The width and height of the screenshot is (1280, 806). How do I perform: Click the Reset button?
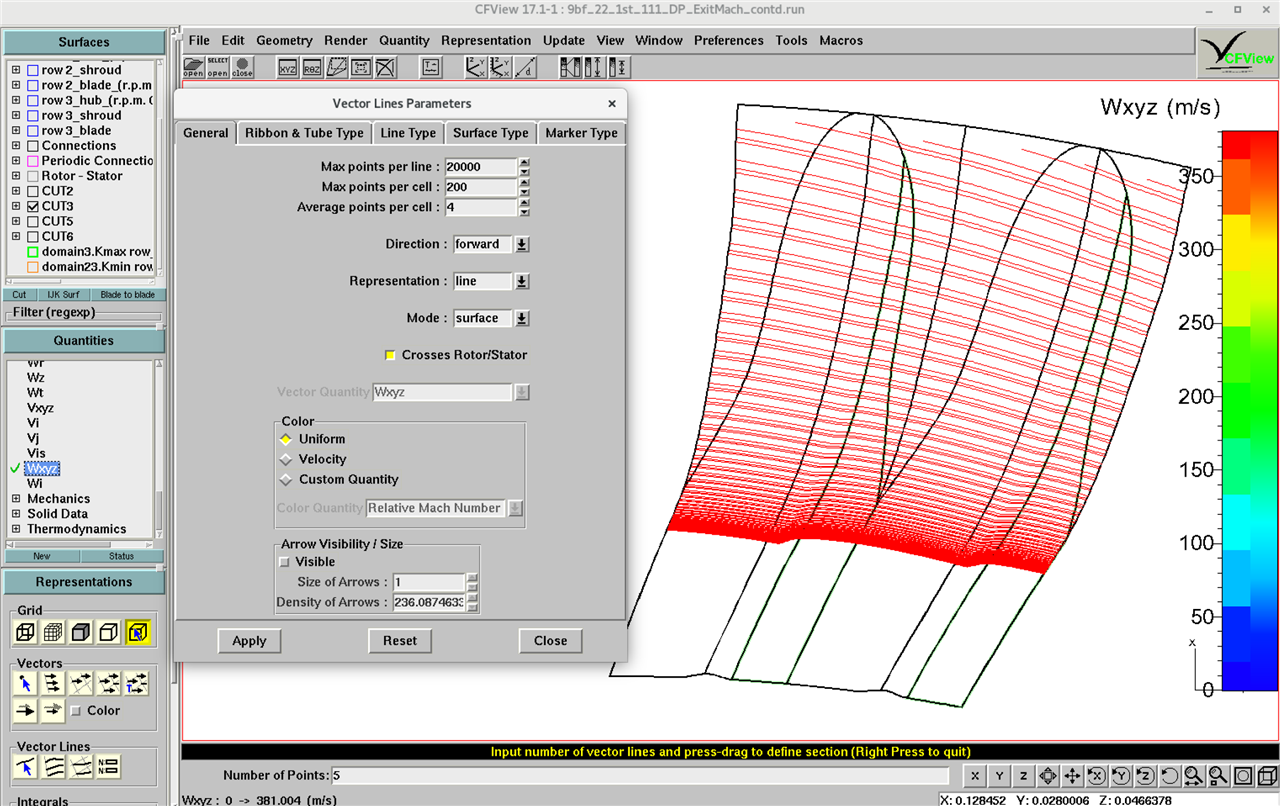pyautogui.click(x=400, y=641)
